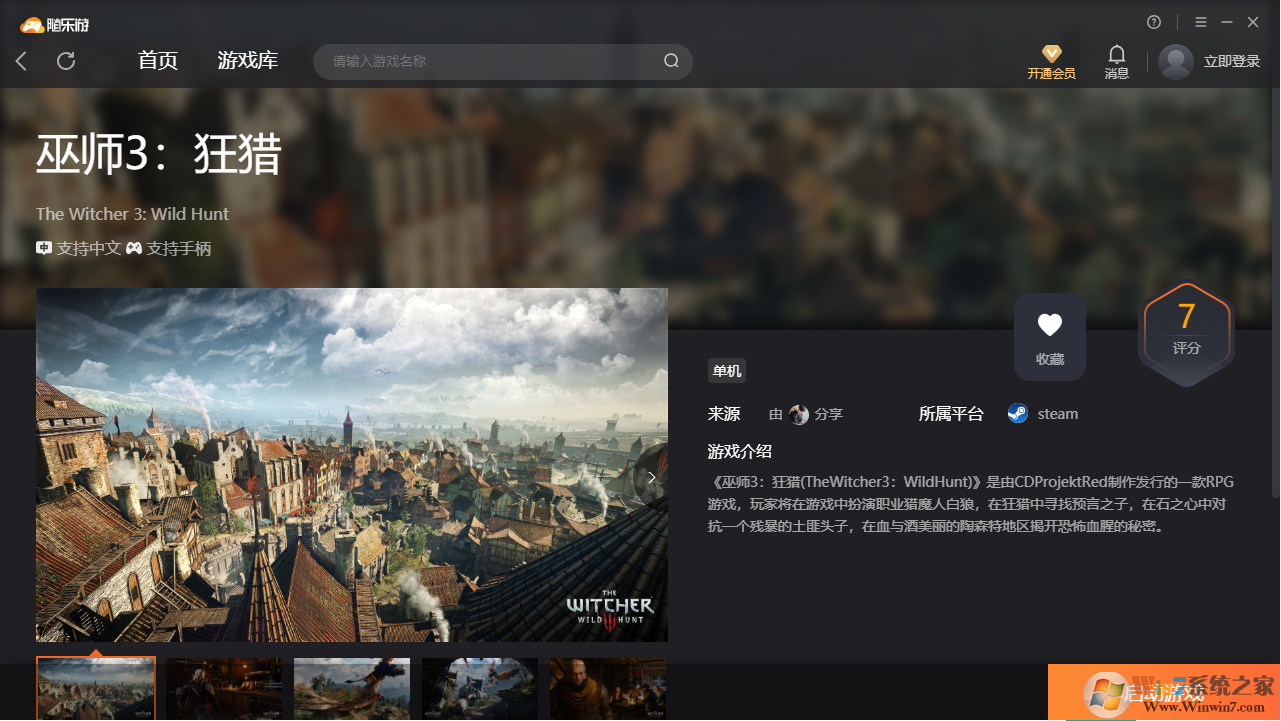Click the 单机 tag
The height and width of the screenshot is (721, 1281).
(x=727, y=371)
